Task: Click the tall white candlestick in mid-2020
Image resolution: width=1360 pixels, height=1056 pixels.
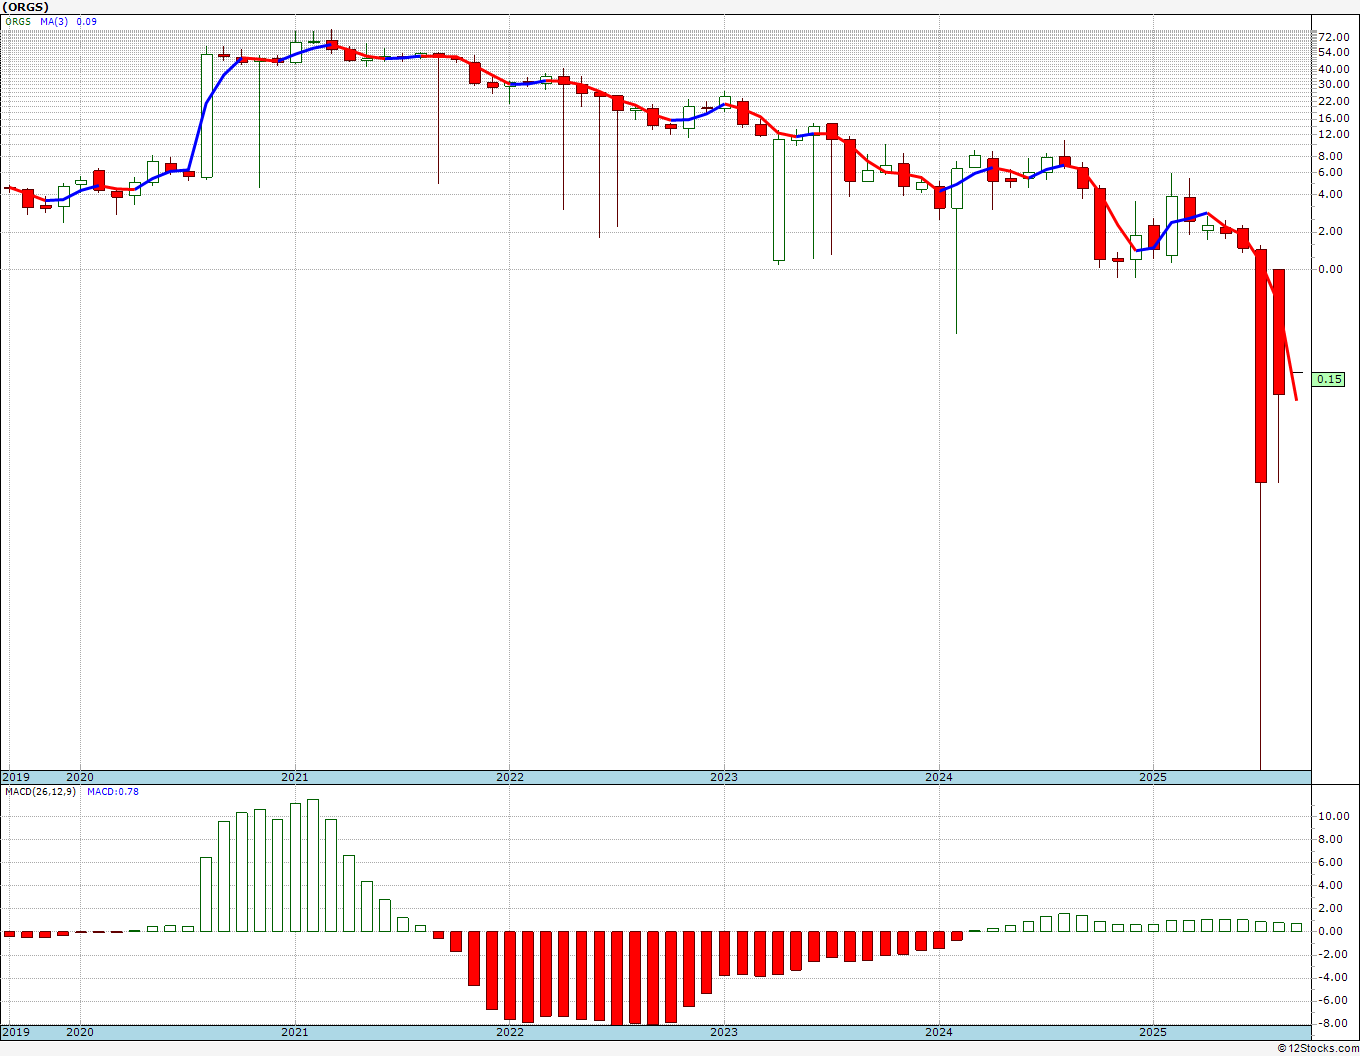Action: (x=206, y=116)
